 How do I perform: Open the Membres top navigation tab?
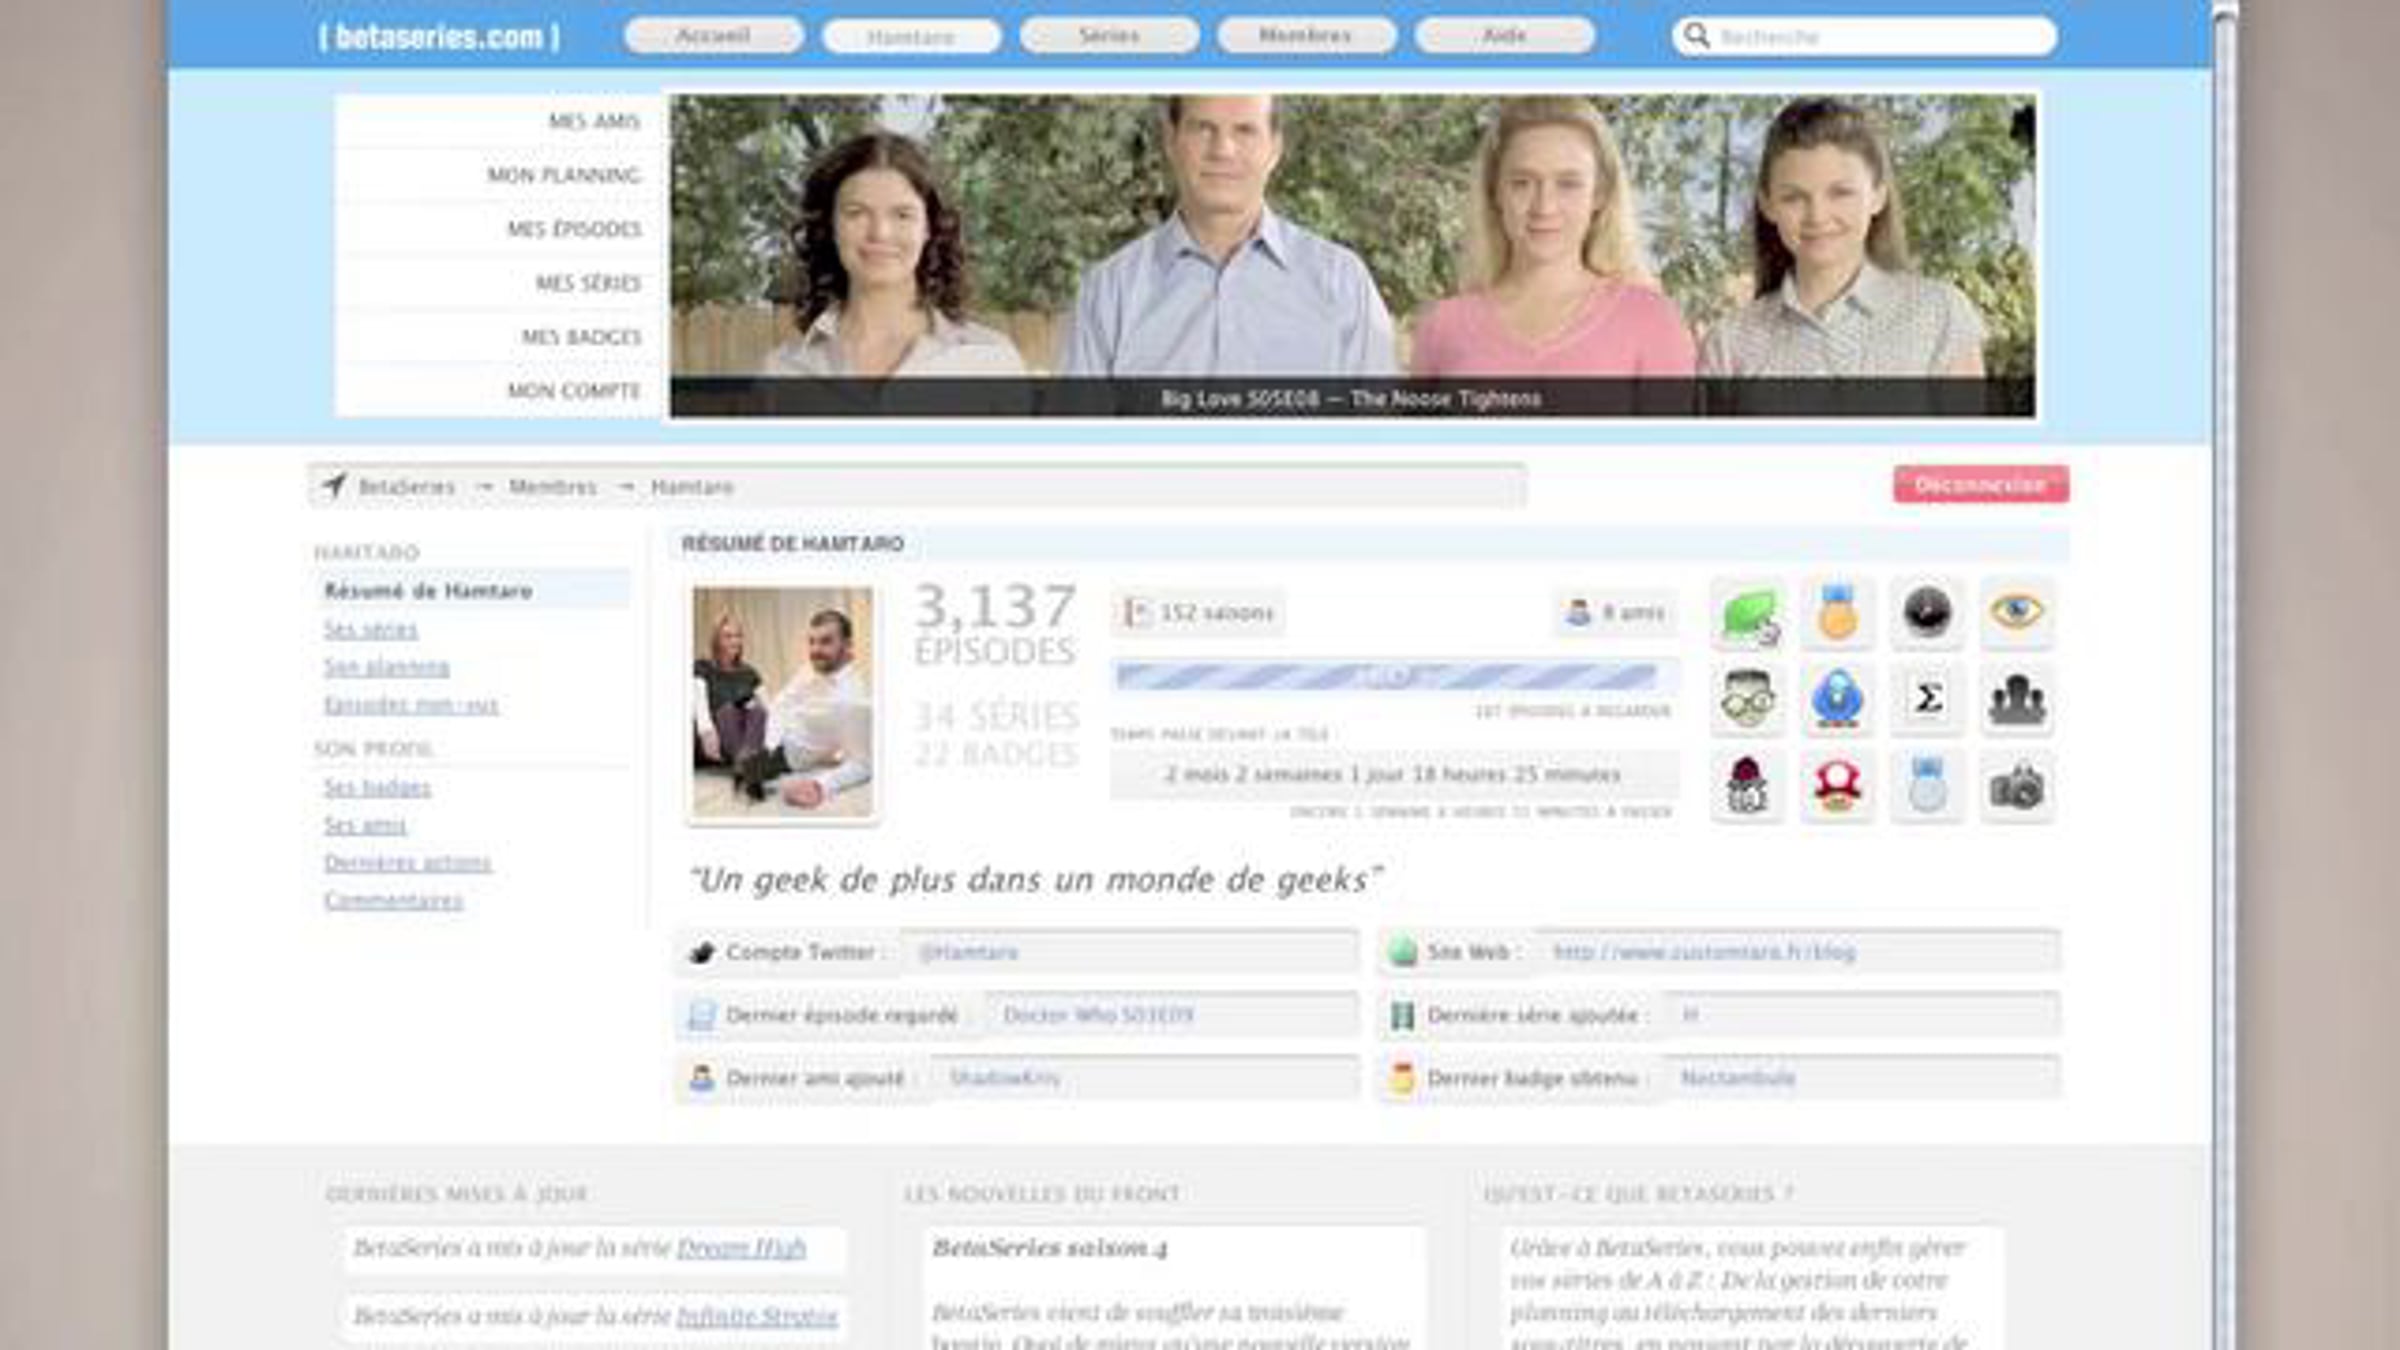pos(1305,36)
